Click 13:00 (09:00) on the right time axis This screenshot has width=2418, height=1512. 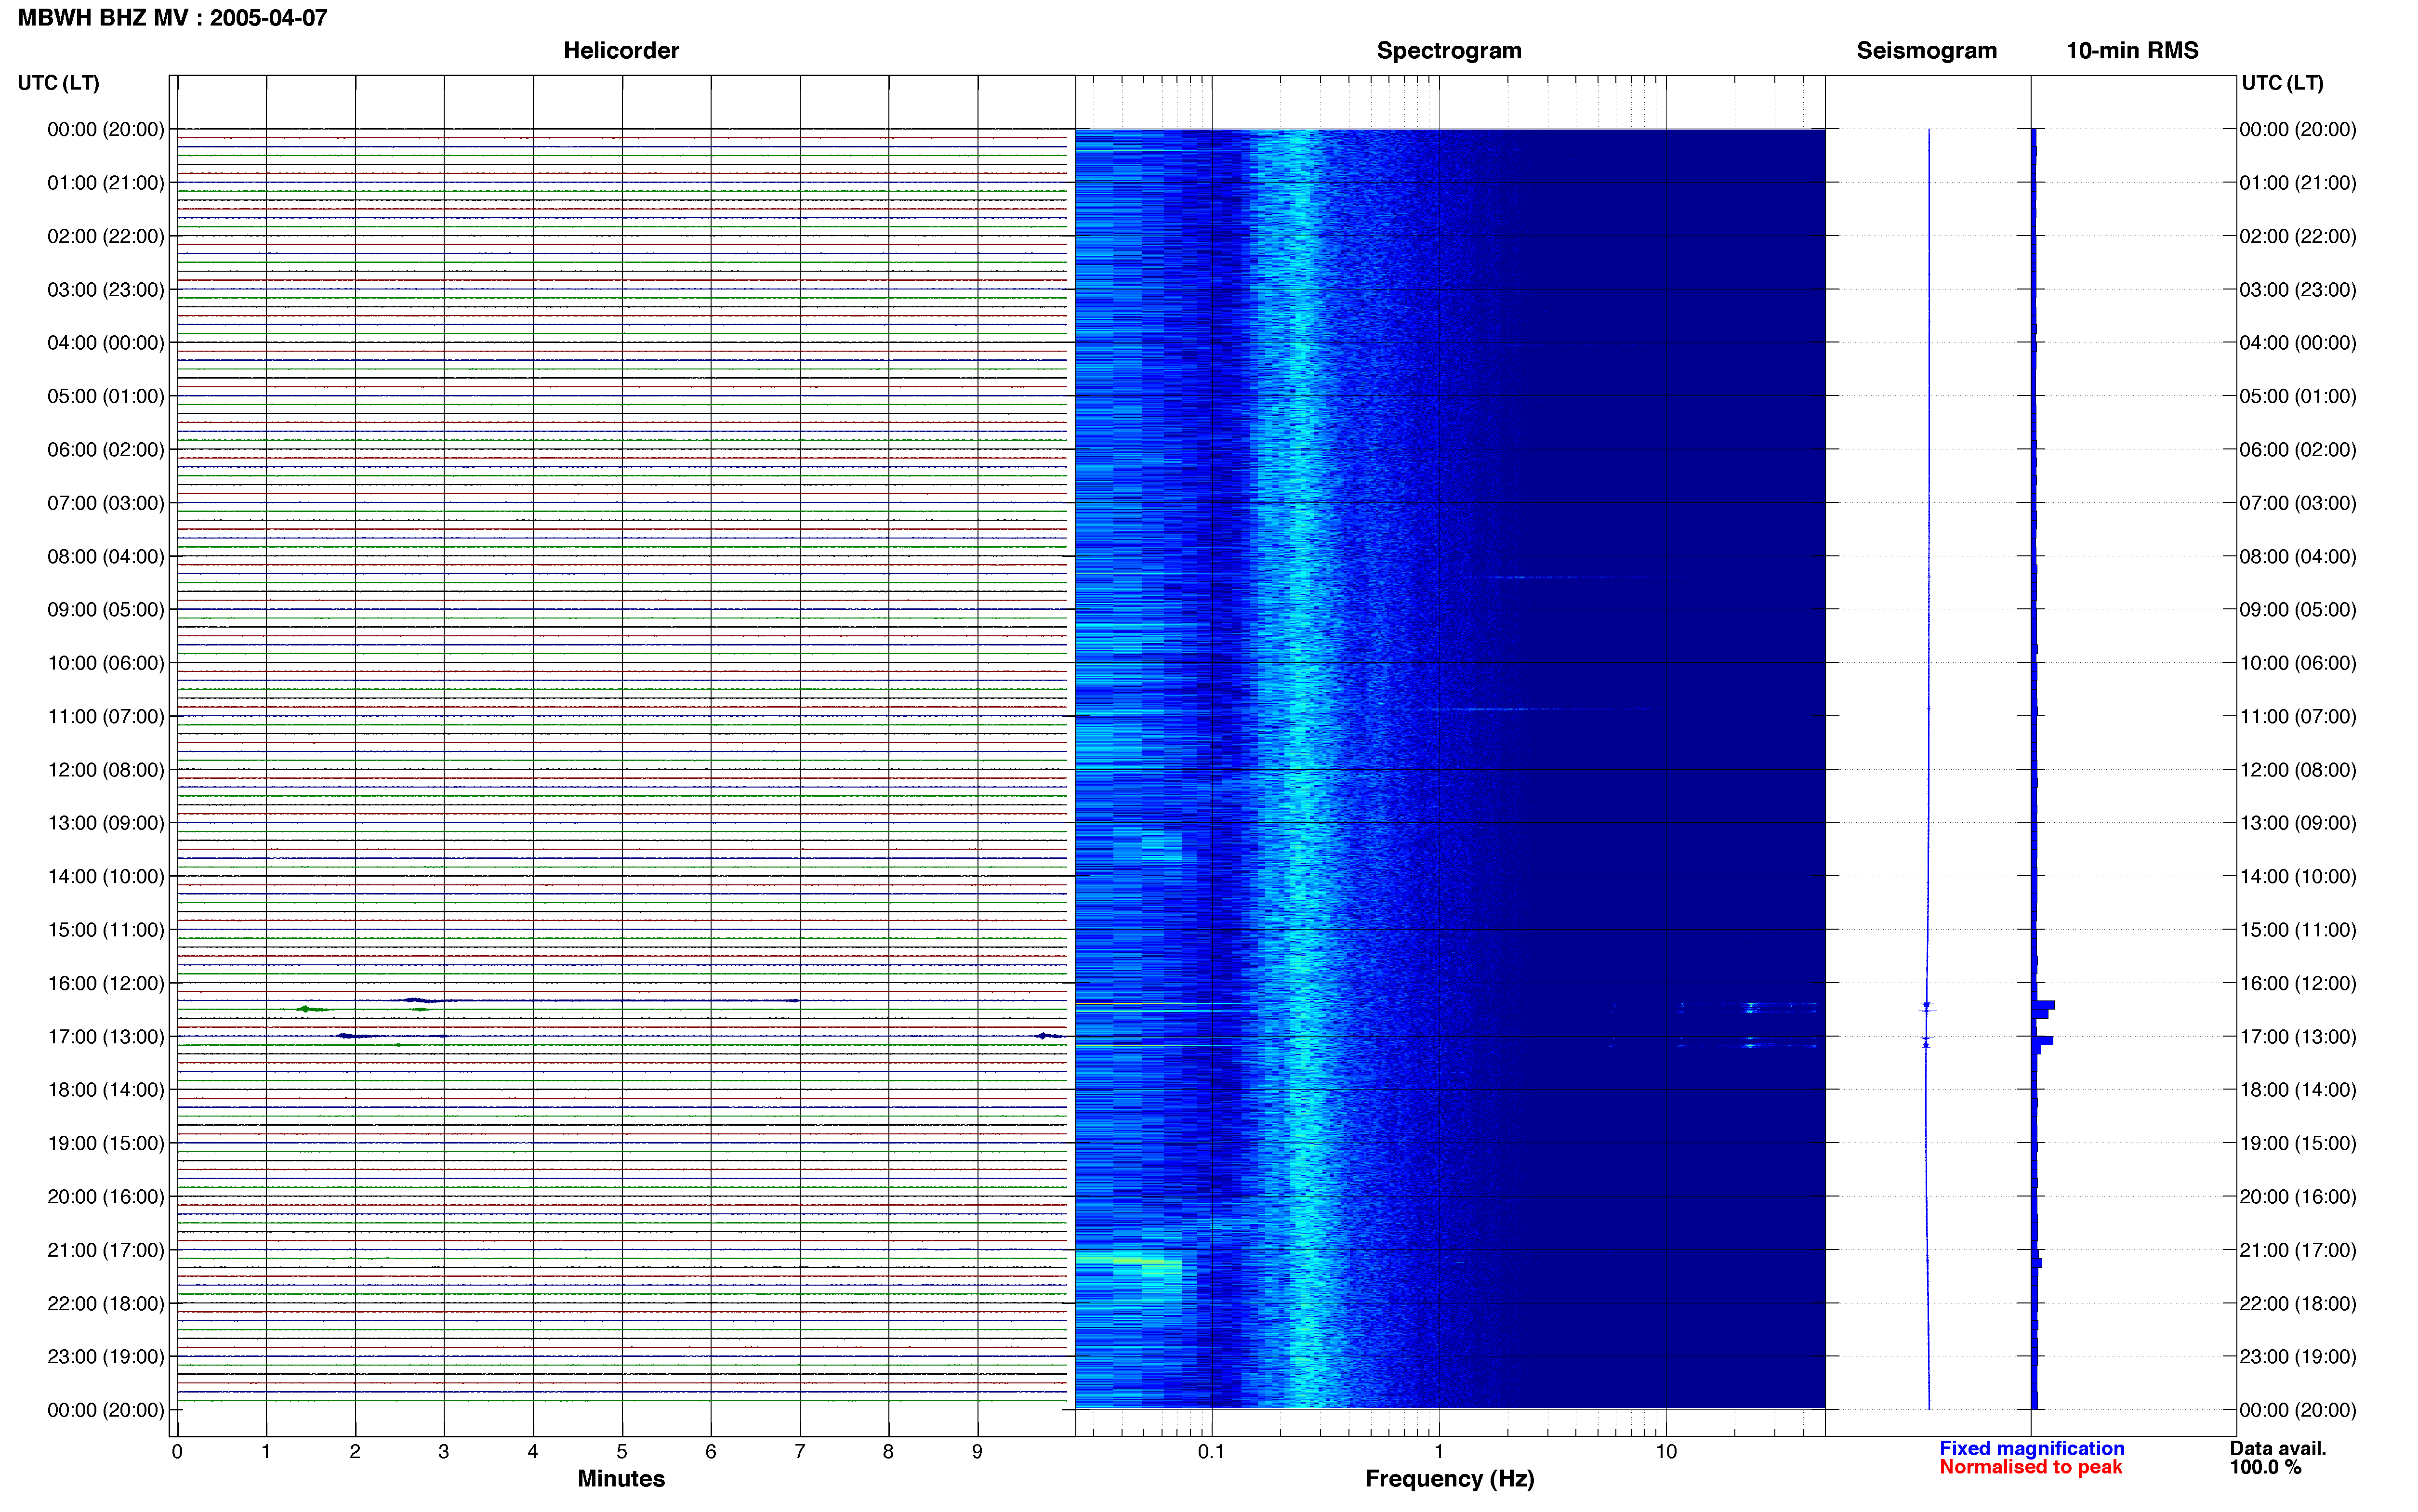(x=2298, y=823)
